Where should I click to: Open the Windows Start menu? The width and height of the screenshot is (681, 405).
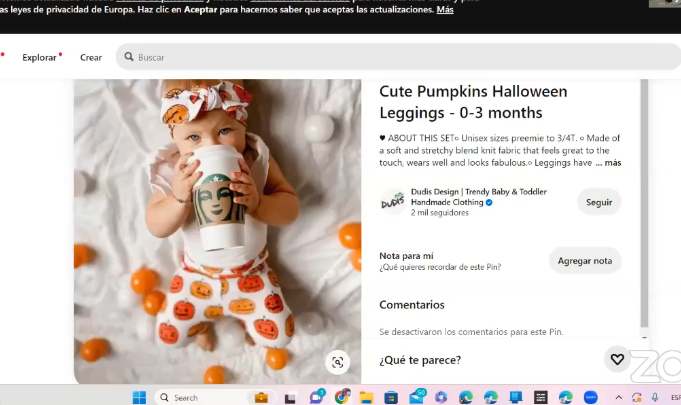point(139,397)
